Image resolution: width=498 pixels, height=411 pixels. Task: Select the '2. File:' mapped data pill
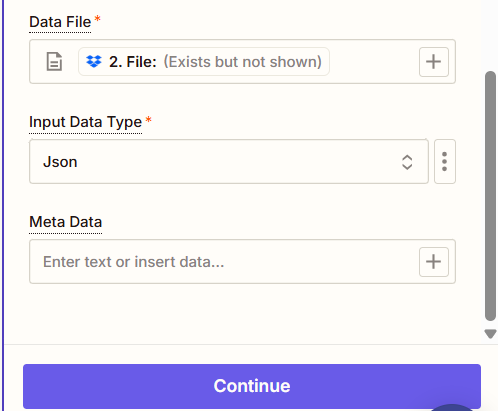pos(204,62)
